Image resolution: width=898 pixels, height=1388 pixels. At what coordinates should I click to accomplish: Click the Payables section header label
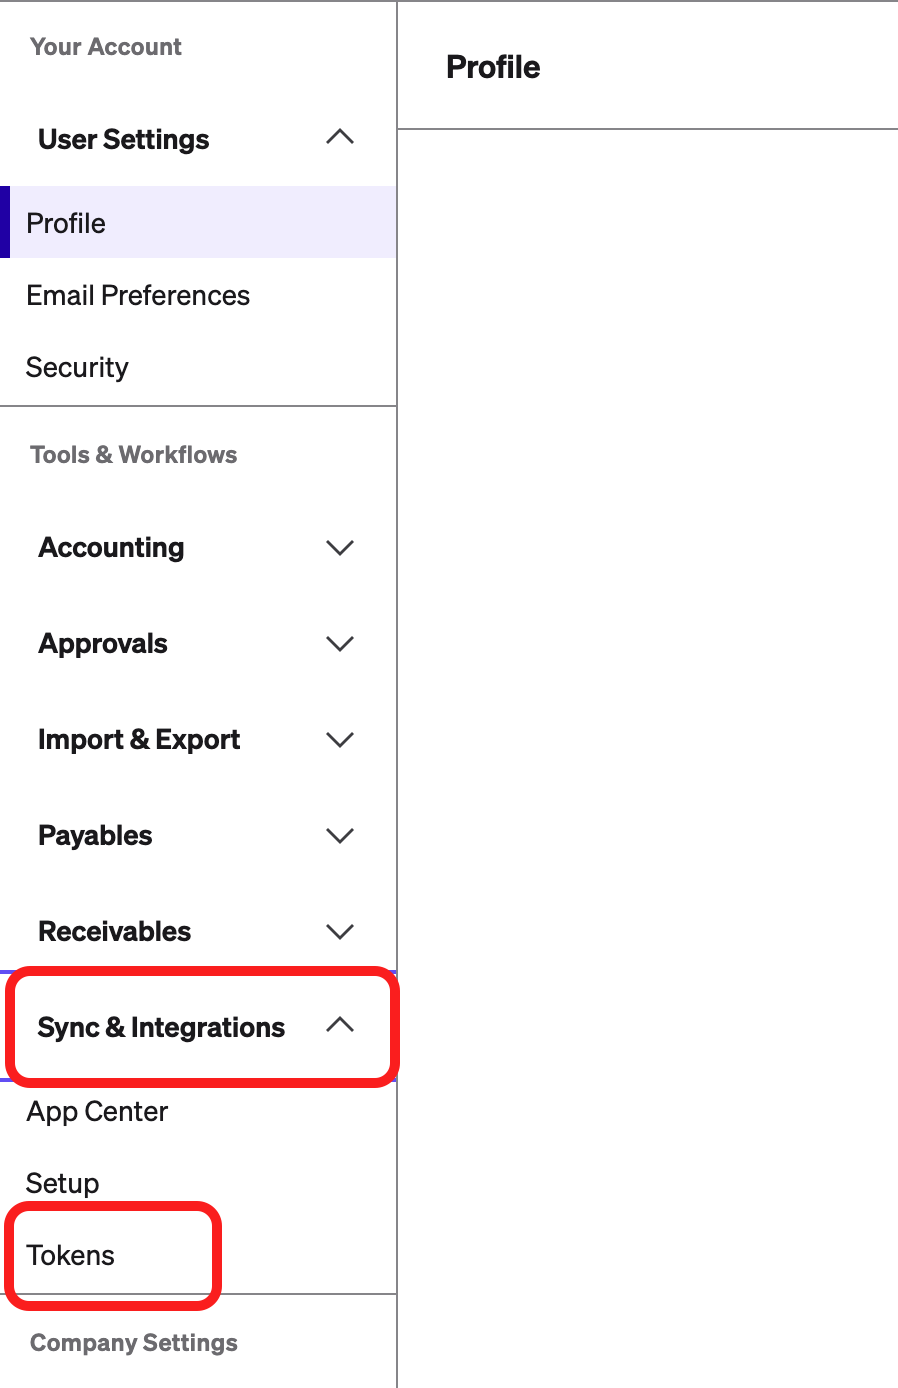pyautogui.click(x=95, y=835)
